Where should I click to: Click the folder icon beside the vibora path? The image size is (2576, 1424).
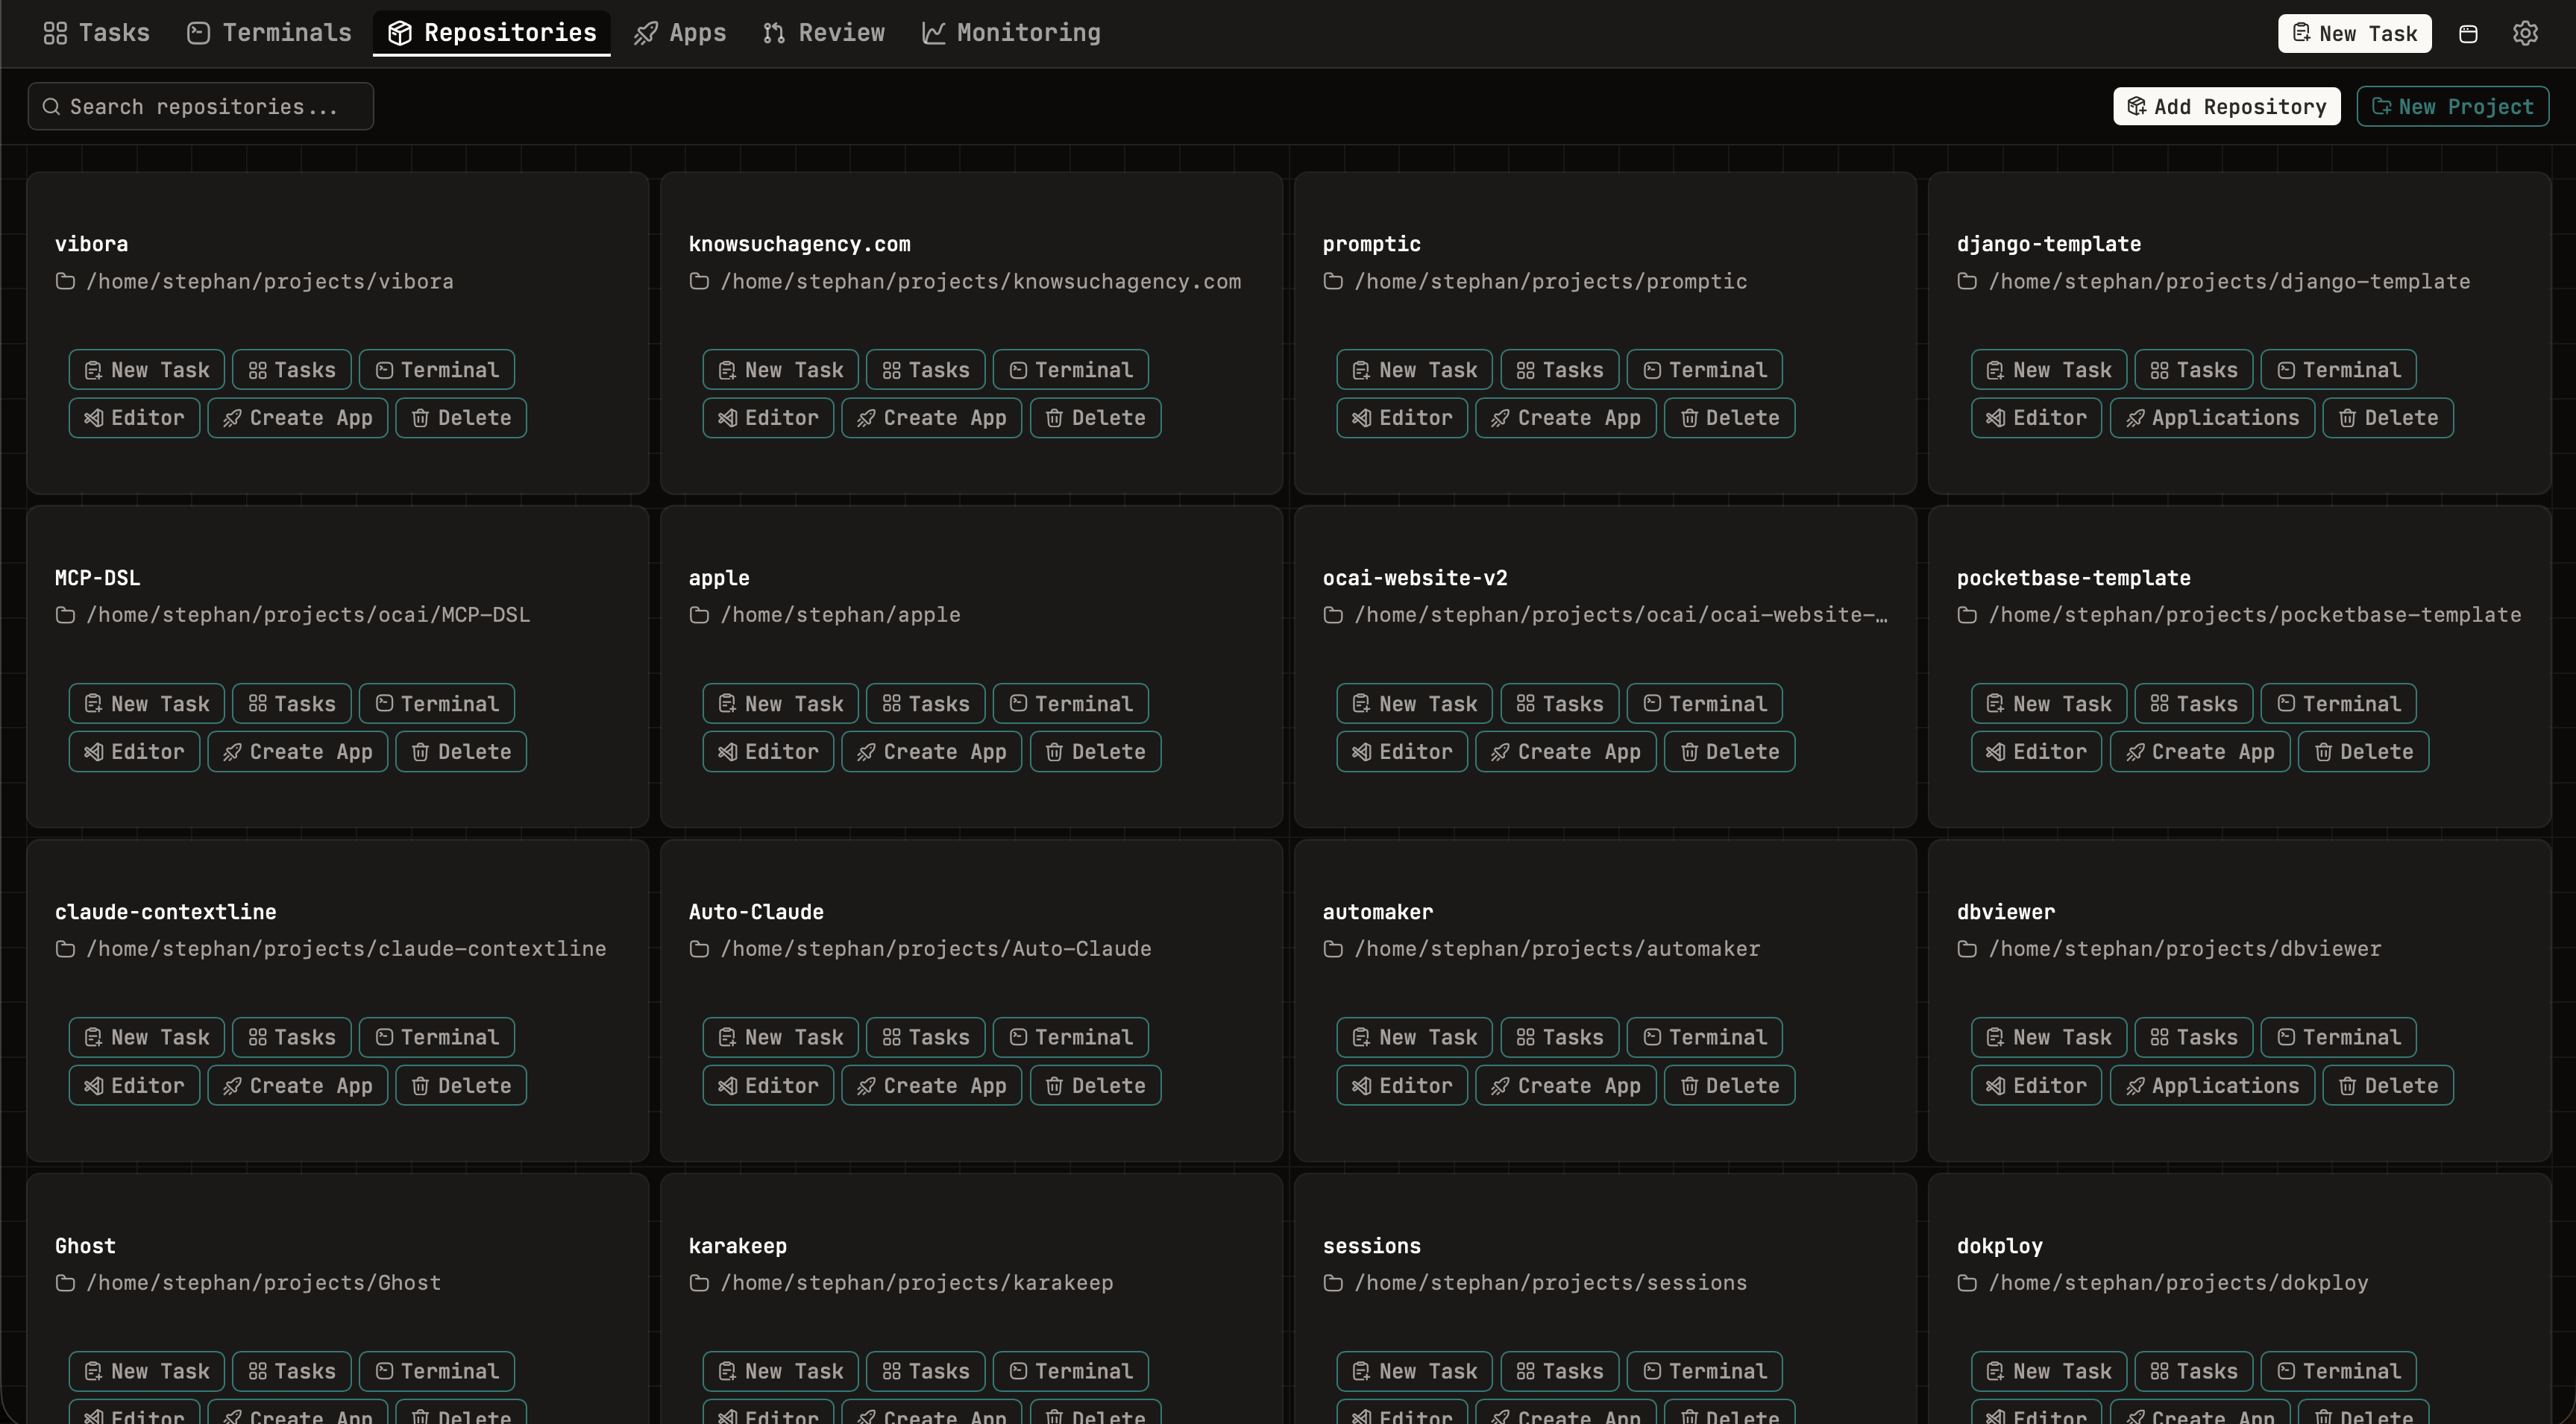65,281
